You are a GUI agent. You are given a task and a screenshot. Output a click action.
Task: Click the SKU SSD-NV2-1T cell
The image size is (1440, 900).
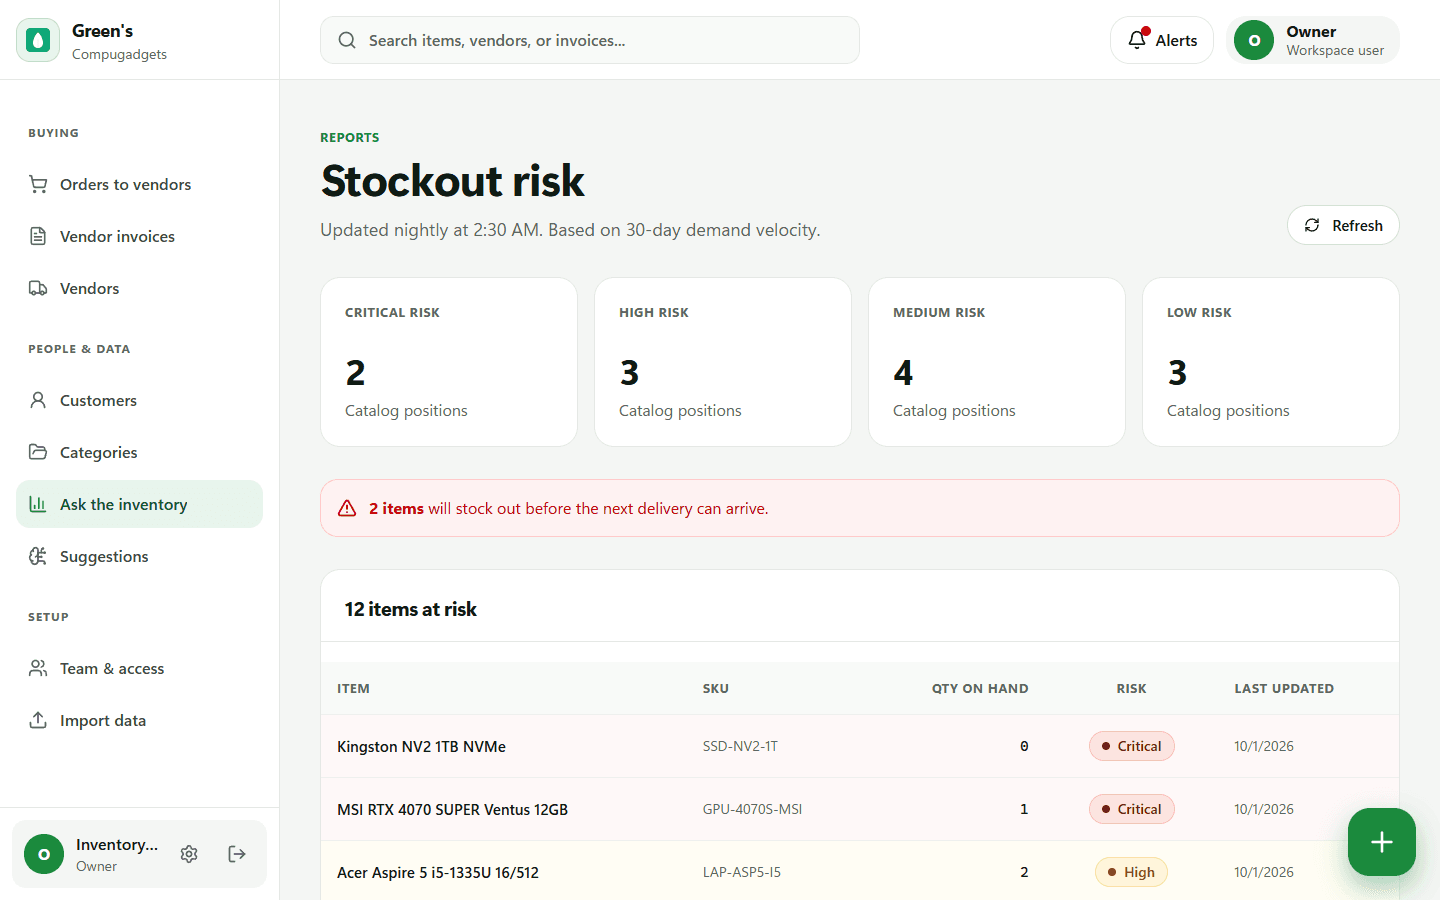tap(740, 746)
